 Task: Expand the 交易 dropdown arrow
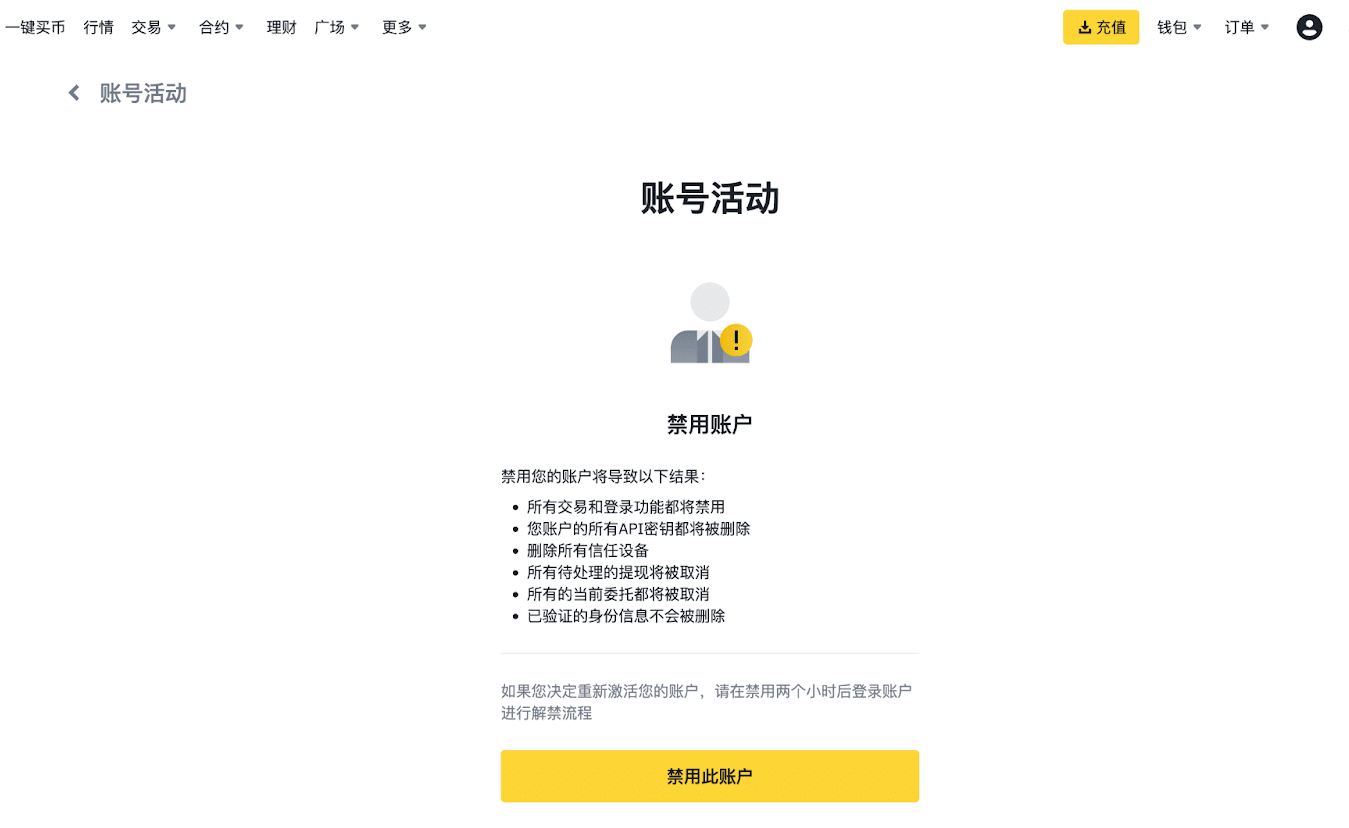click(171, 28)
